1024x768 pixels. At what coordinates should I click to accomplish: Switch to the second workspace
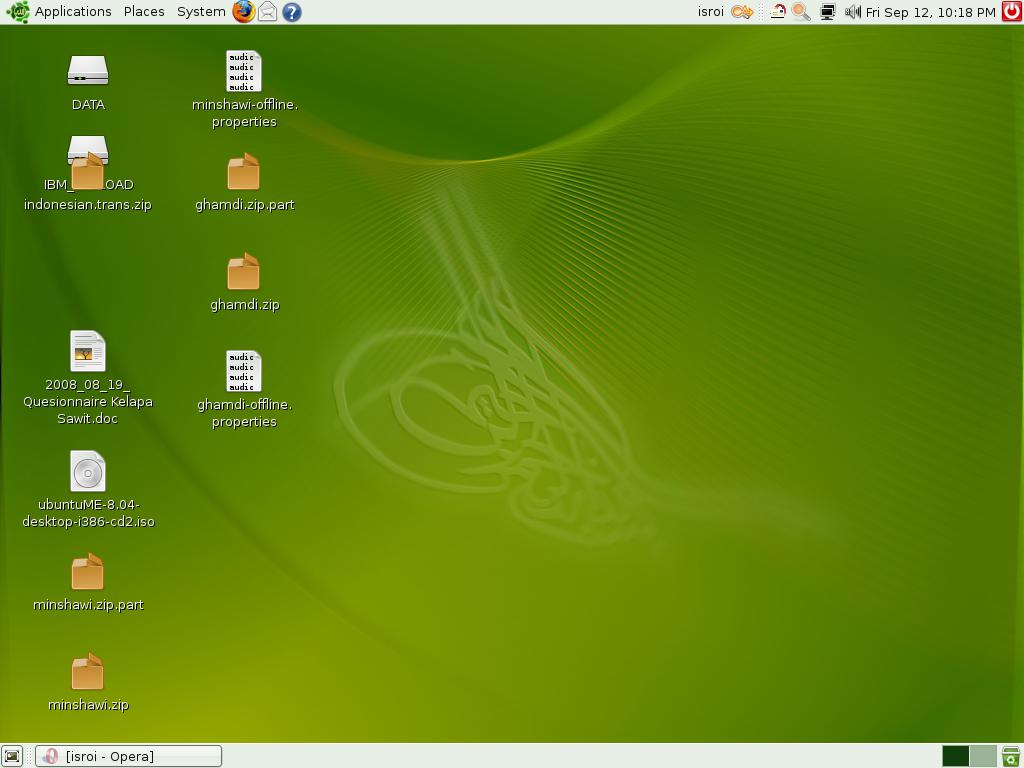[983, 756]
